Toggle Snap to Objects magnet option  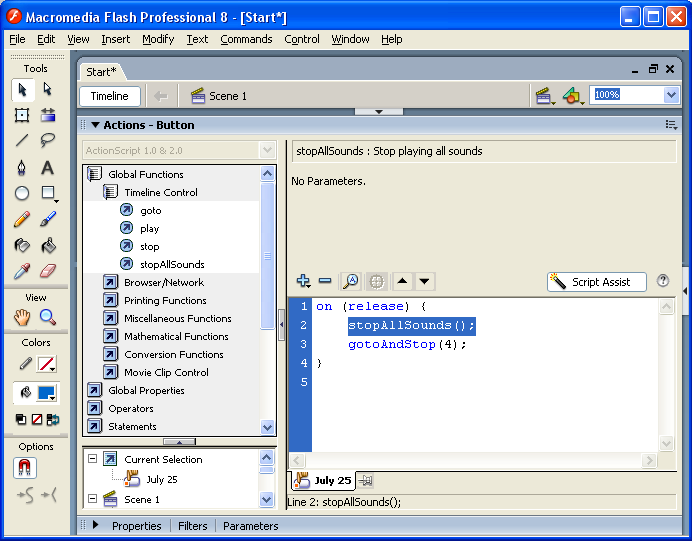tap(24, 467)
